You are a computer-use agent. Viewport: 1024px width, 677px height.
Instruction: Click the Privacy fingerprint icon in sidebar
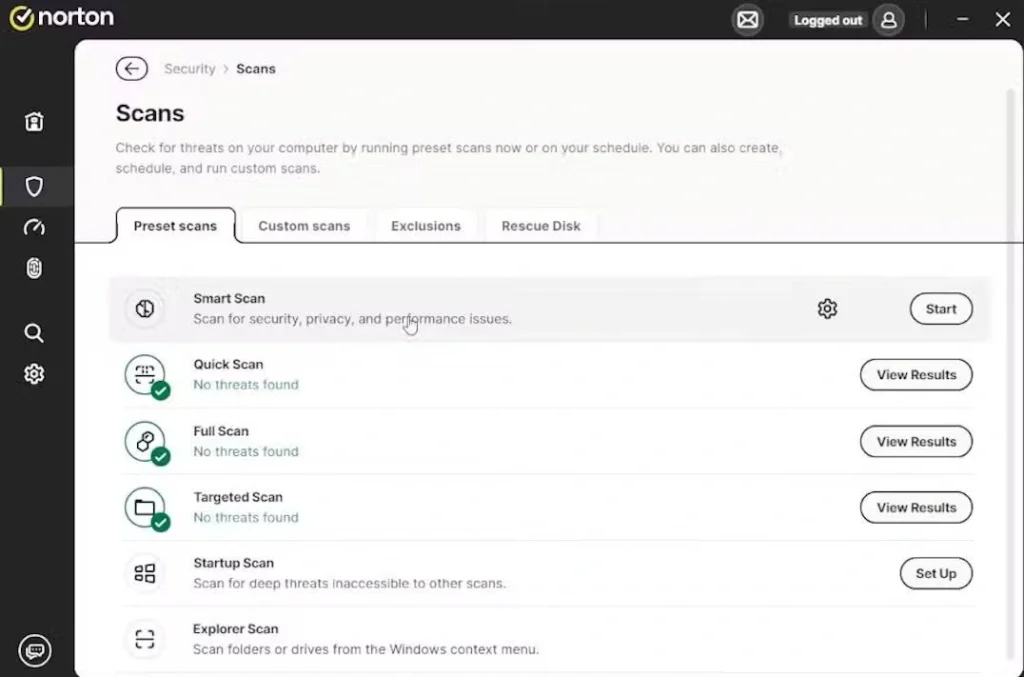coord(34,268)
